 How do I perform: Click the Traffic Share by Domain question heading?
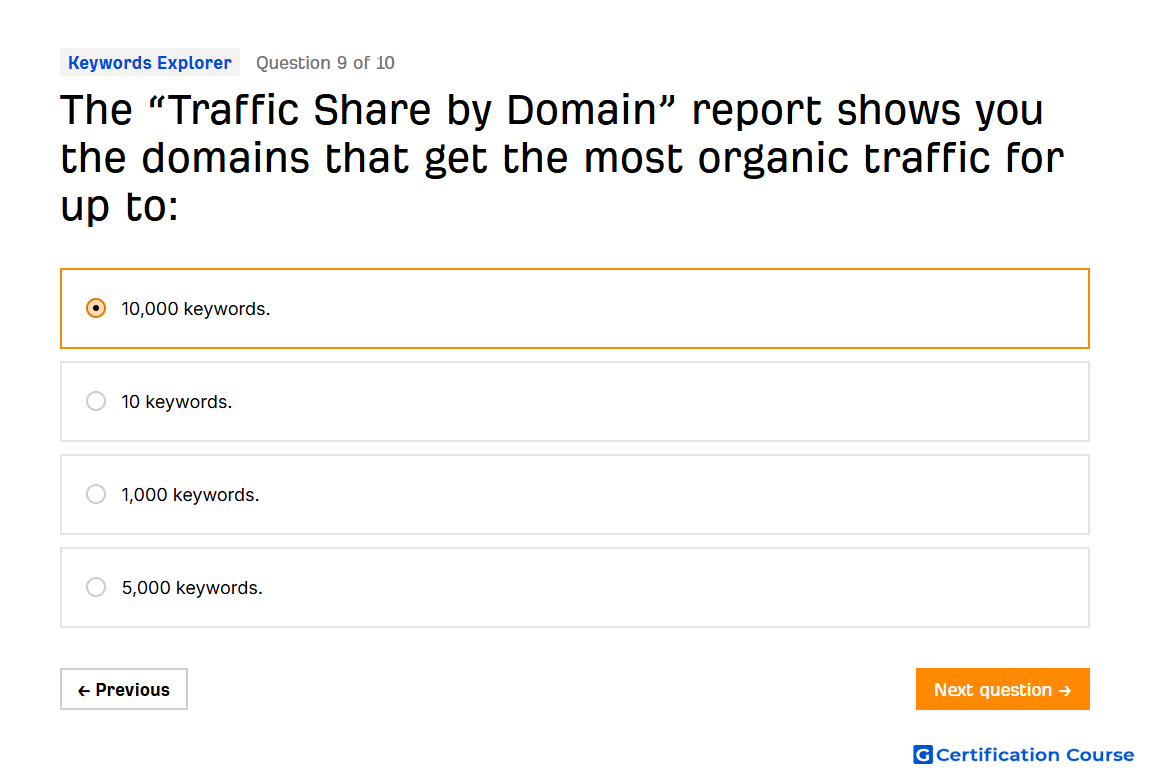coord(562,157)
